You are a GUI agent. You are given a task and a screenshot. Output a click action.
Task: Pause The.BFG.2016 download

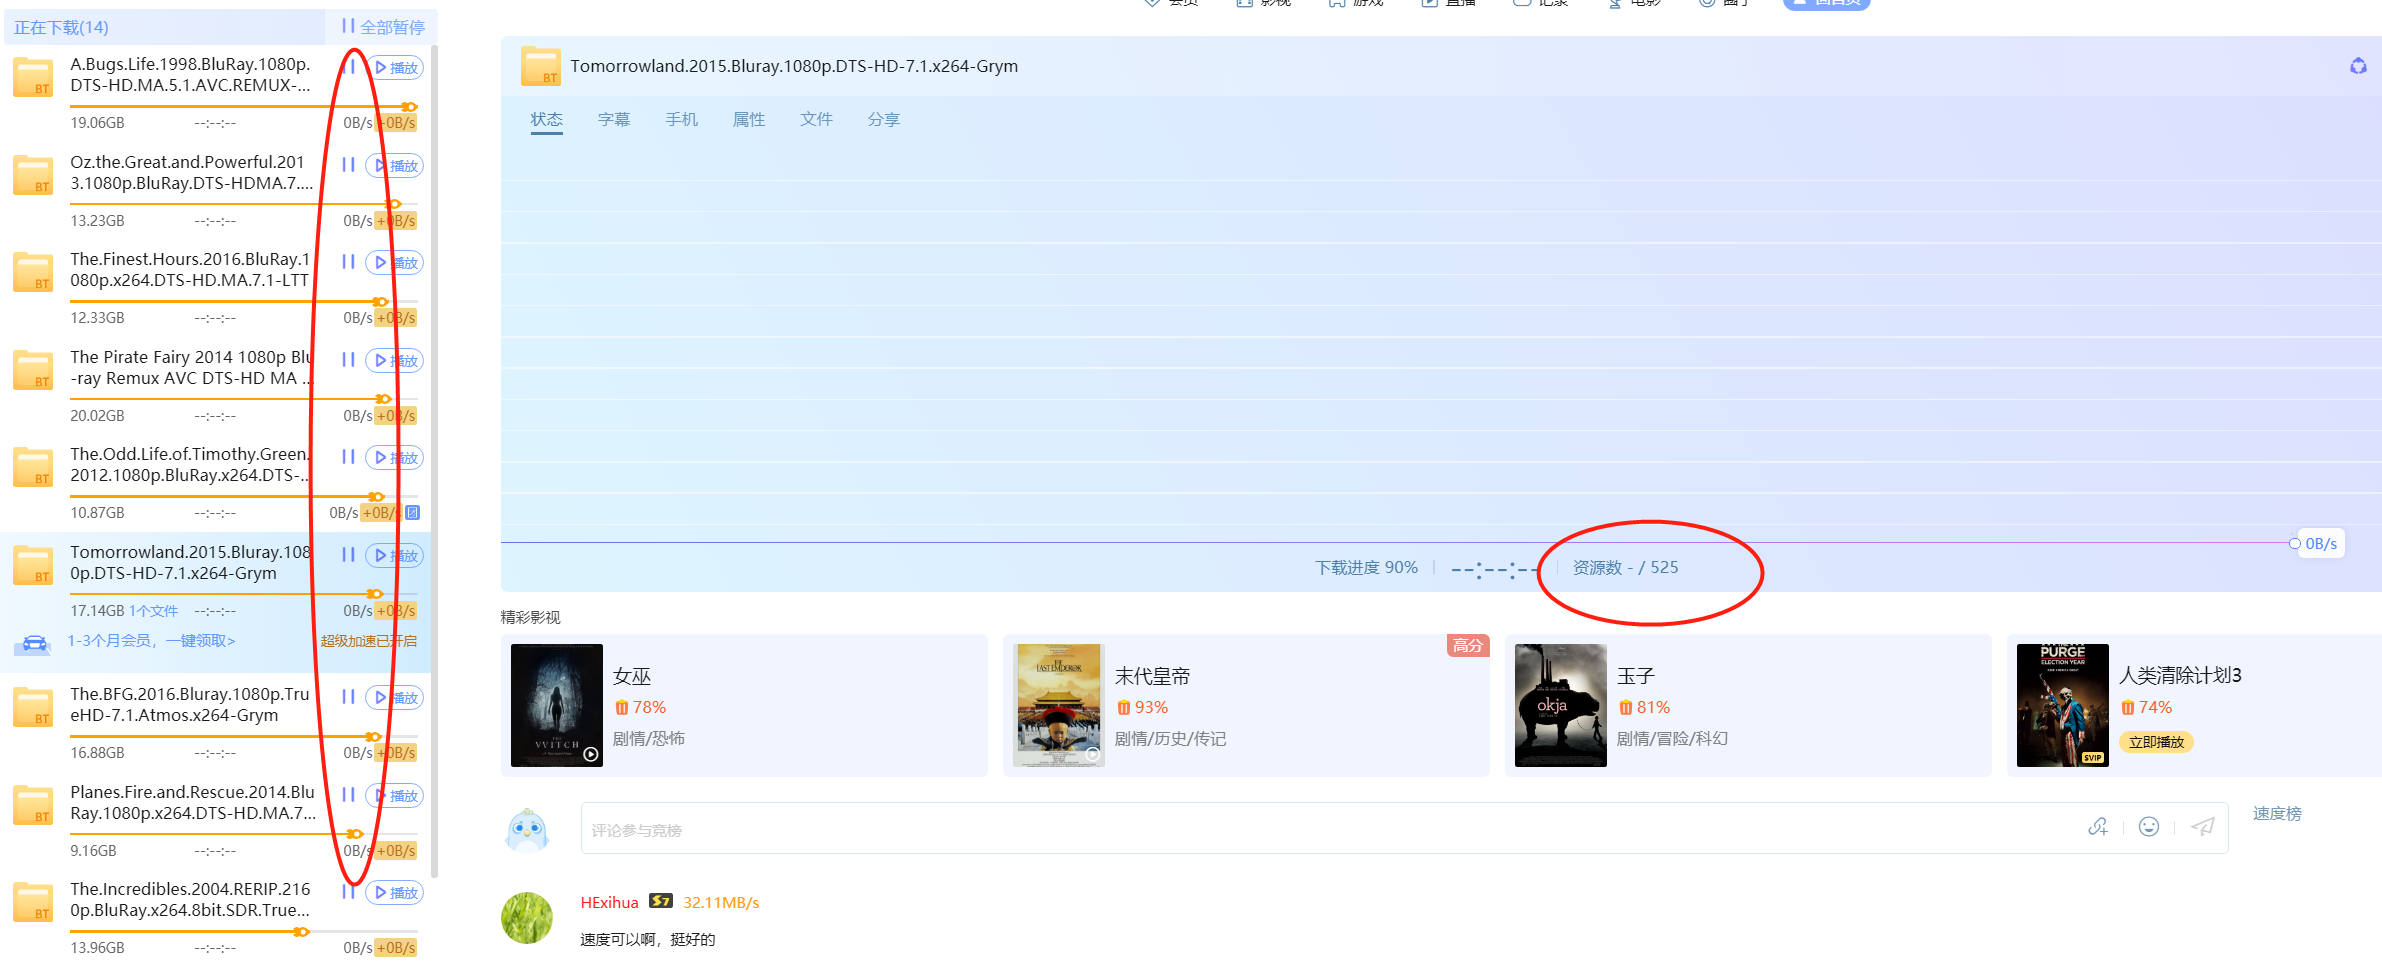click(x=348, y=697)
